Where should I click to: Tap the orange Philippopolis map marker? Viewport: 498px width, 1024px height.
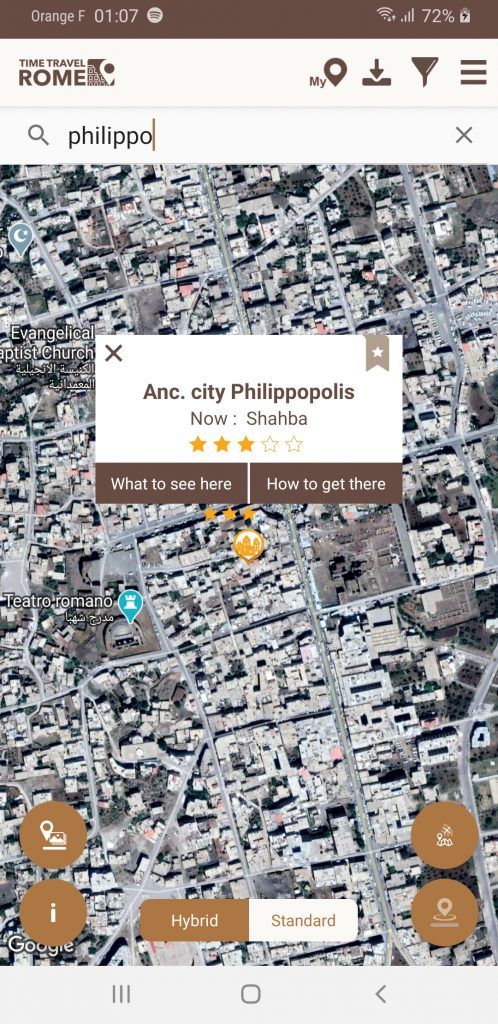coord(249,546)
